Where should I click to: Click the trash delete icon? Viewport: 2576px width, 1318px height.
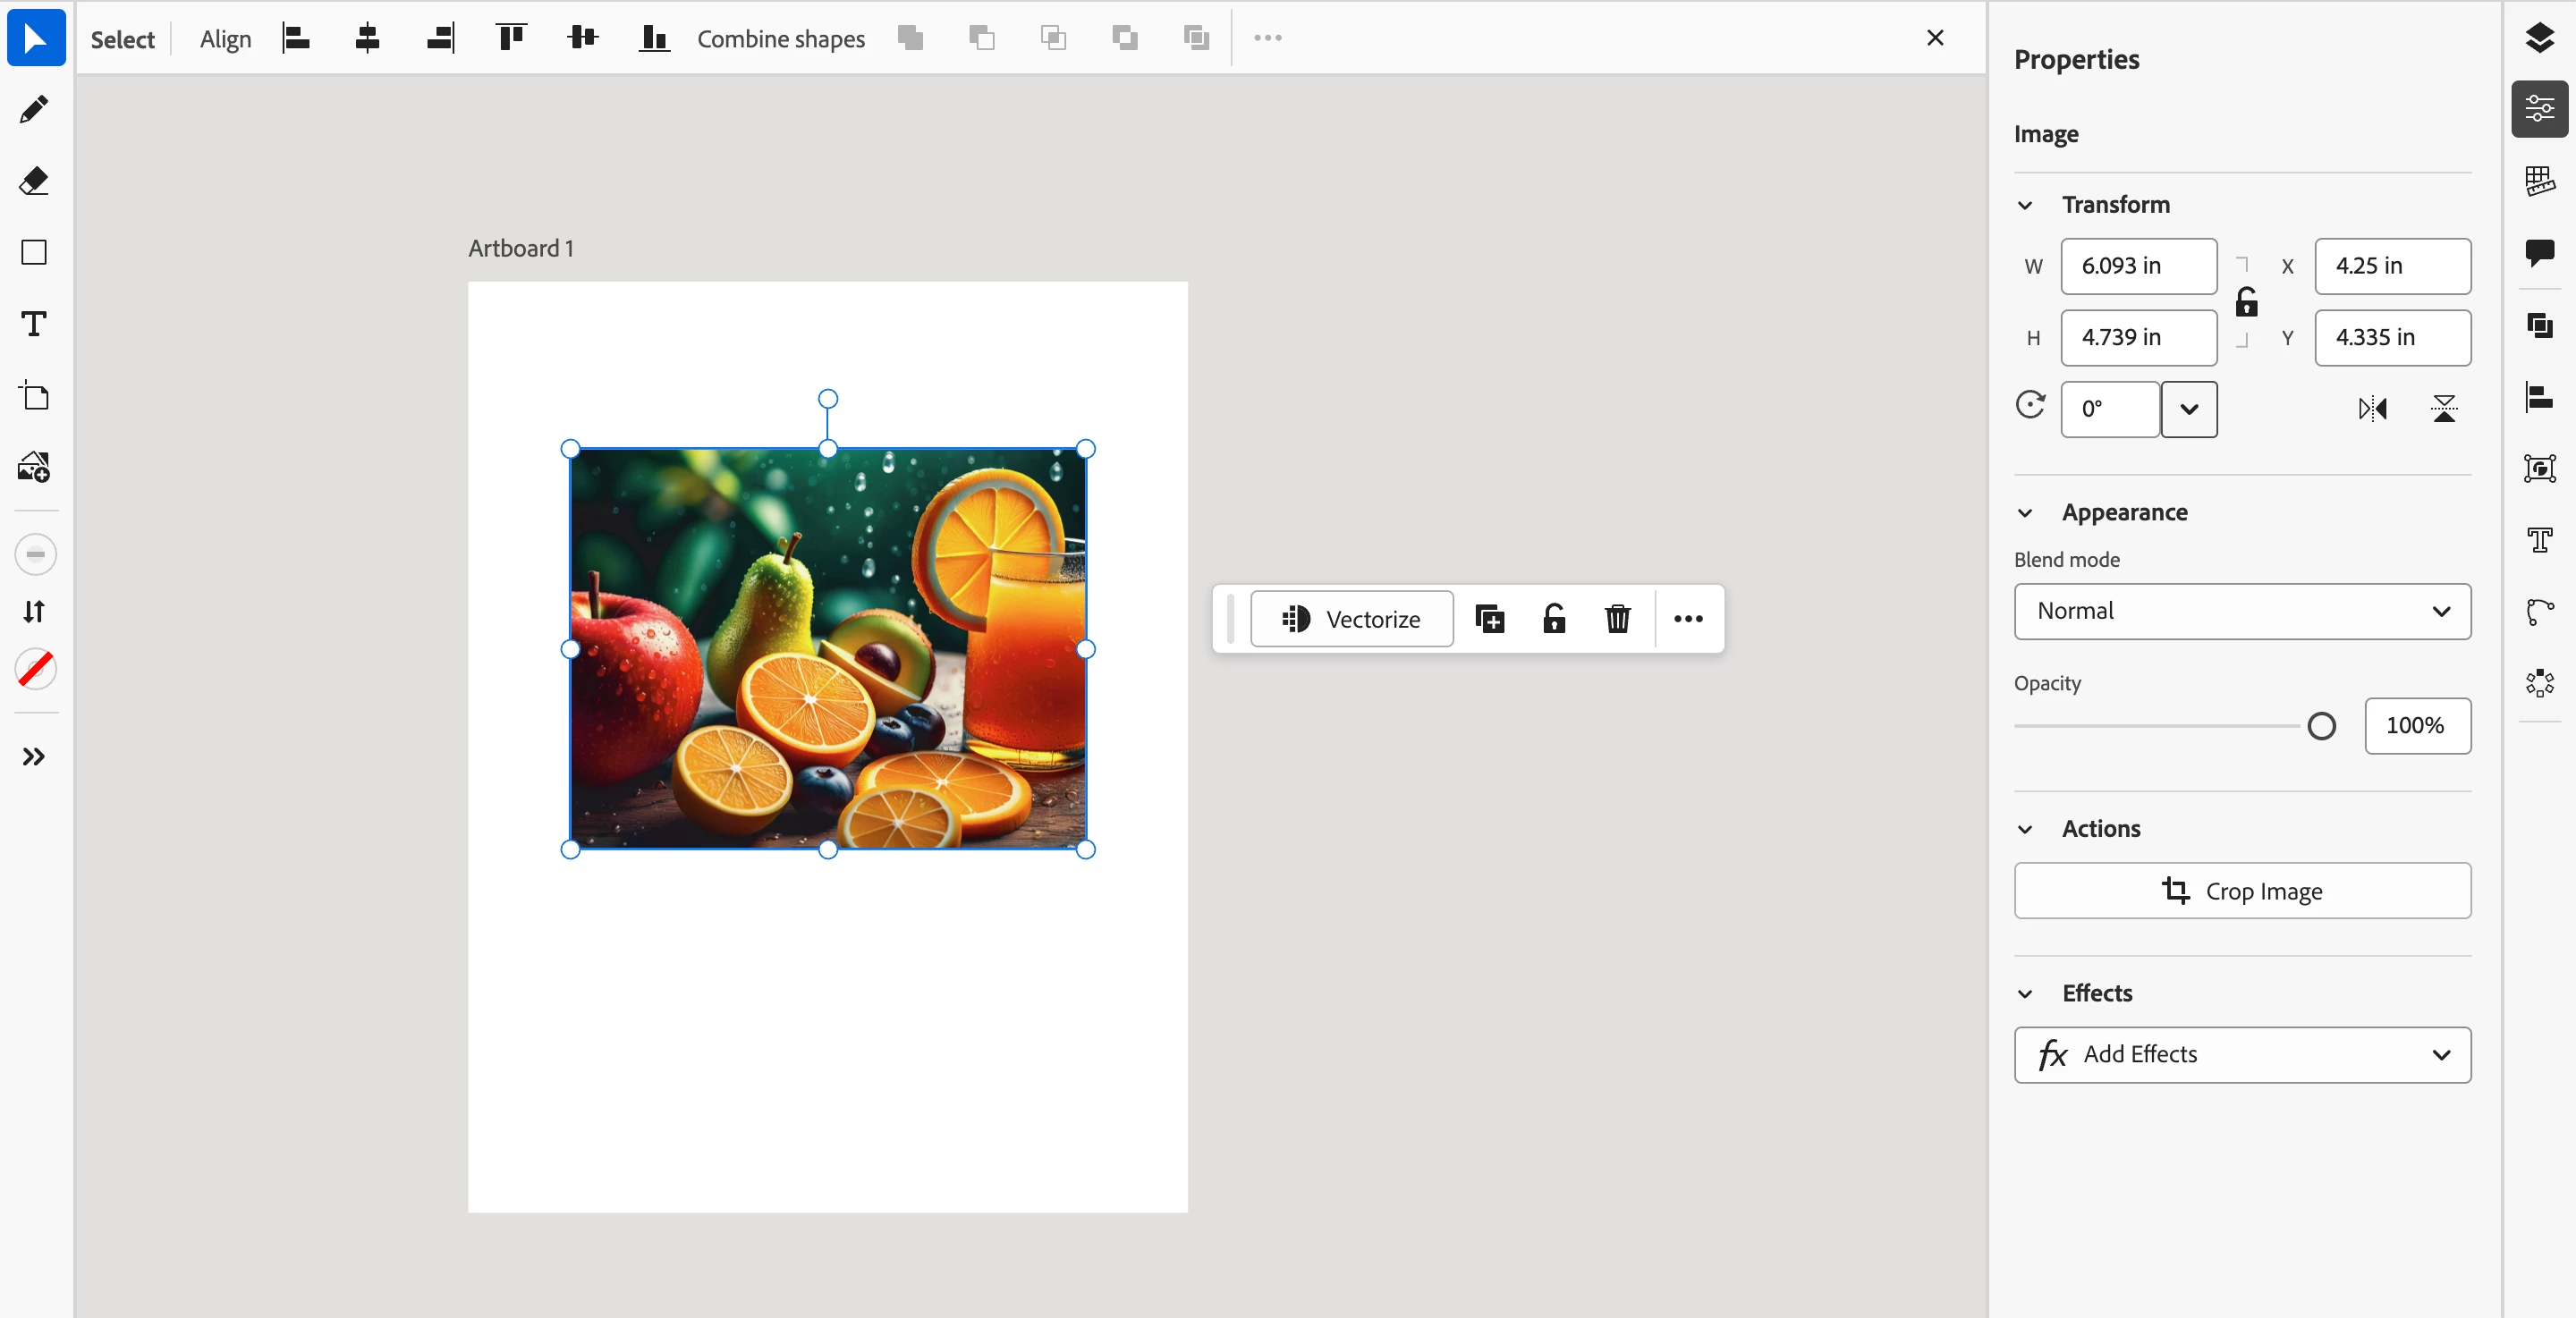coord(1617,619)
